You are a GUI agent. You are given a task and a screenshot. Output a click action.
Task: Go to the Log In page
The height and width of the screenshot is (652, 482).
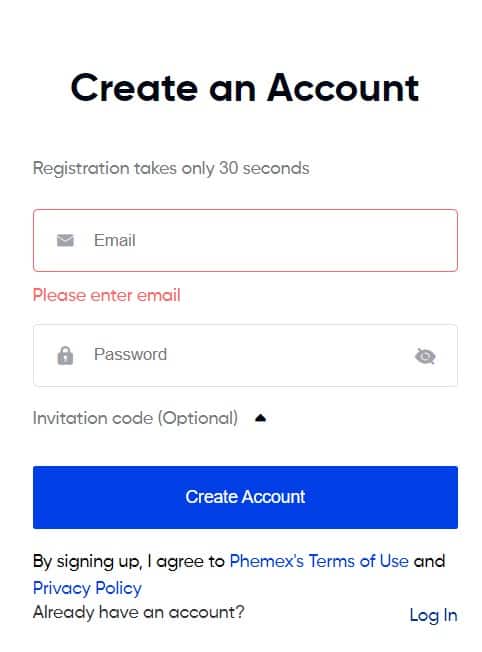(433, 615)
